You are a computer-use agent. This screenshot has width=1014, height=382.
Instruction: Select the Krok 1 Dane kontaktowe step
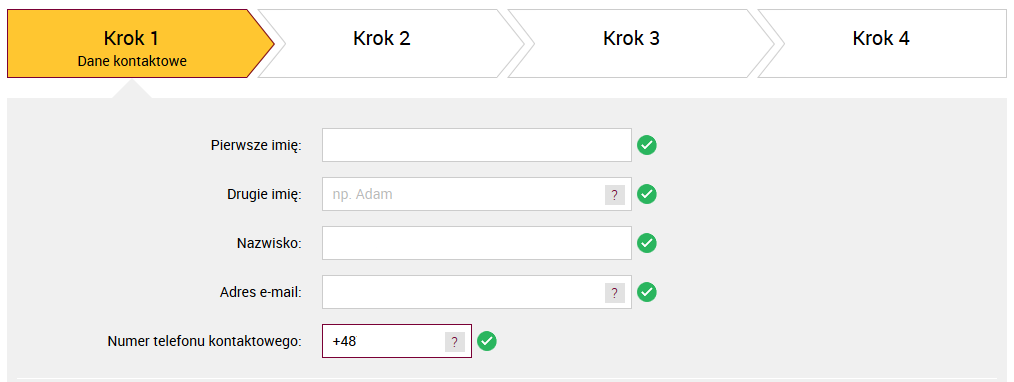(x=140, y=43)
